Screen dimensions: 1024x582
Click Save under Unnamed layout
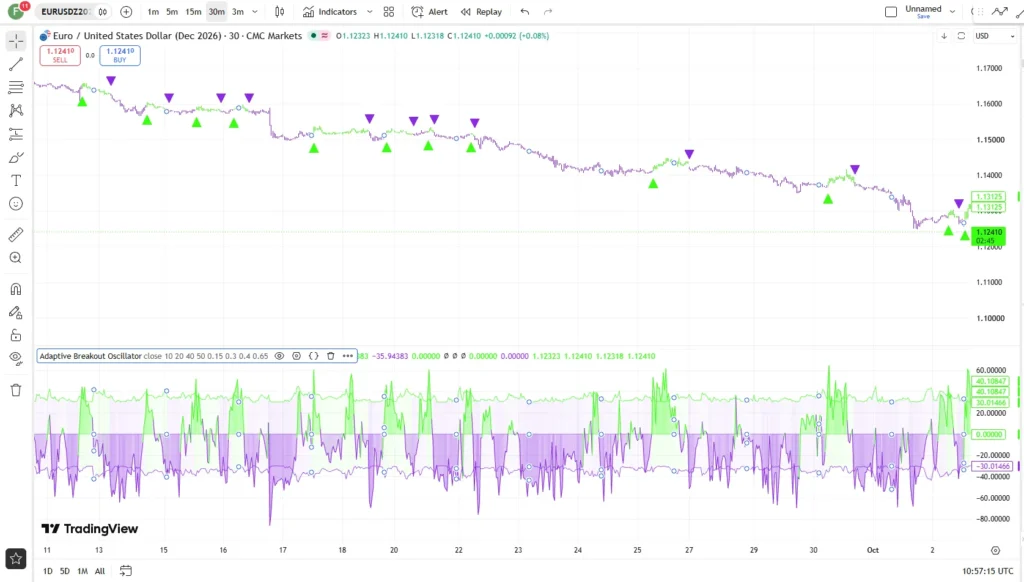click(923, 16)
